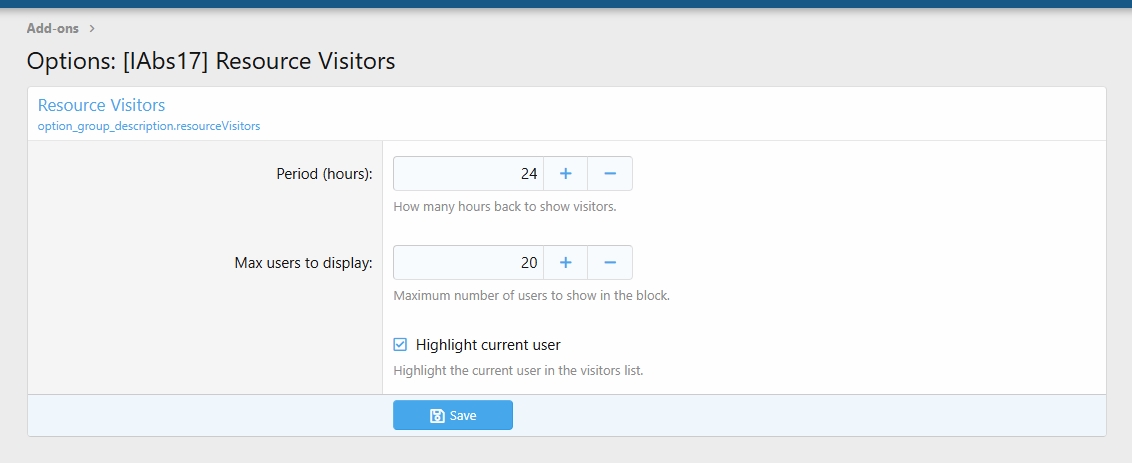Focus the Max users input field

(x=469, y=262)
